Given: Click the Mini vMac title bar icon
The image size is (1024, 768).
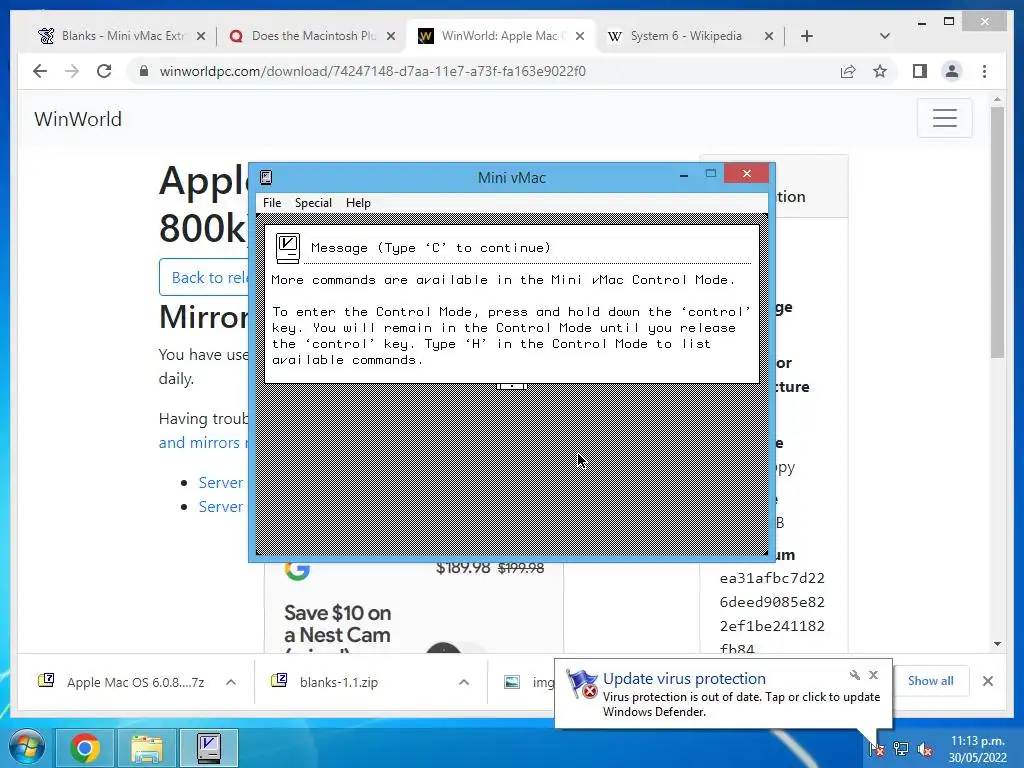Looking at the screenshot, I should pos(266,177).
